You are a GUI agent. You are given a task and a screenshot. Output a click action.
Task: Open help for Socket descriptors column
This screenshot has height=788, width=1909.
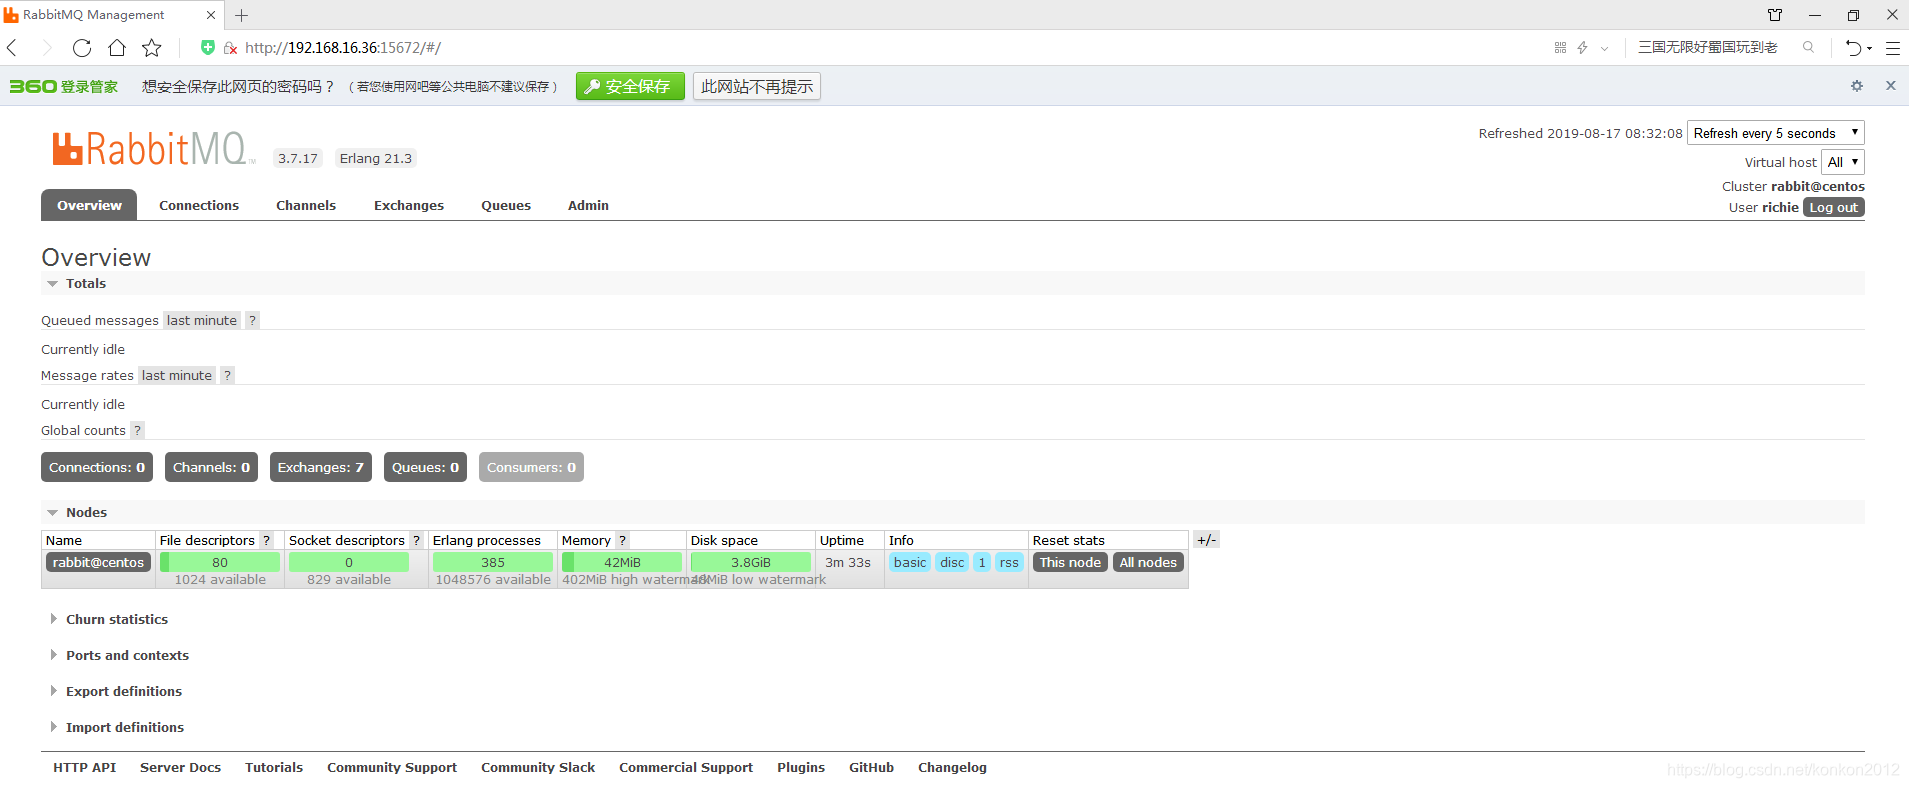[x=416, y=540]
